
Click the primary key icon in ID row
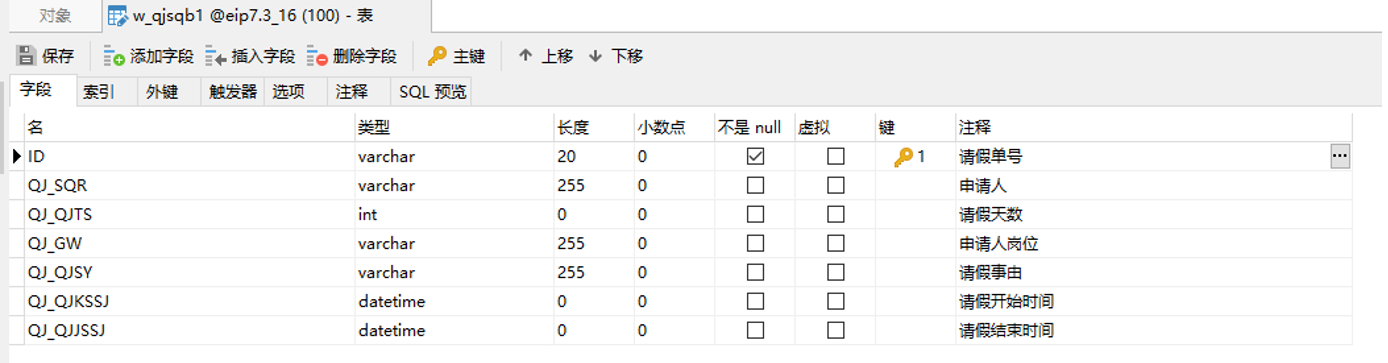(904, 157)
